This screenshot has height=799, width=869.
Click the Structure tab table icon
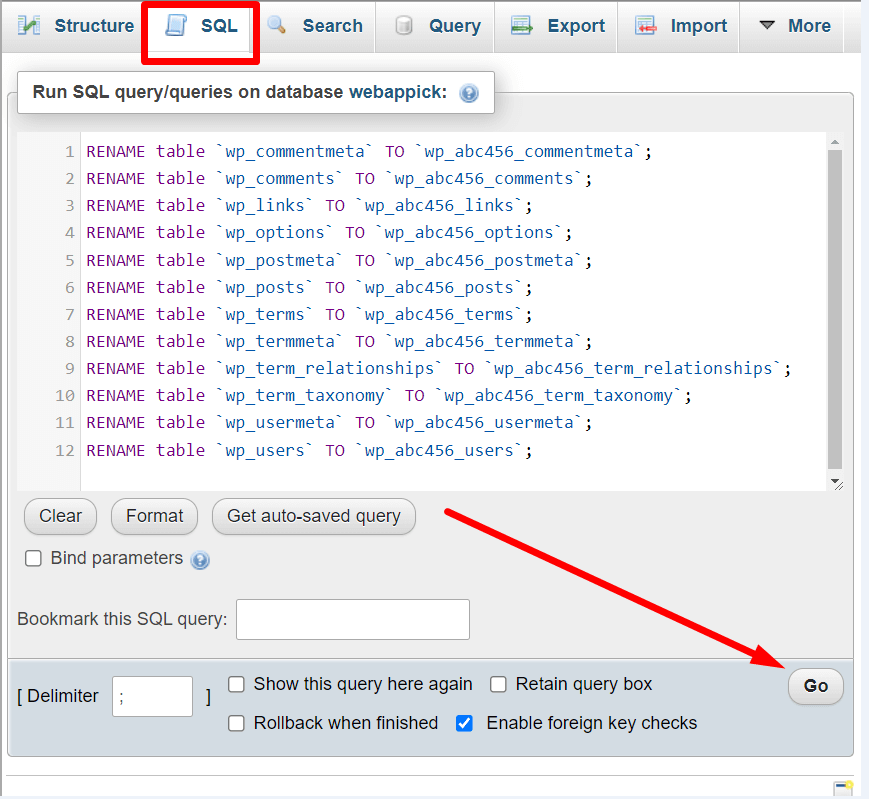click(x=29, y=25)
